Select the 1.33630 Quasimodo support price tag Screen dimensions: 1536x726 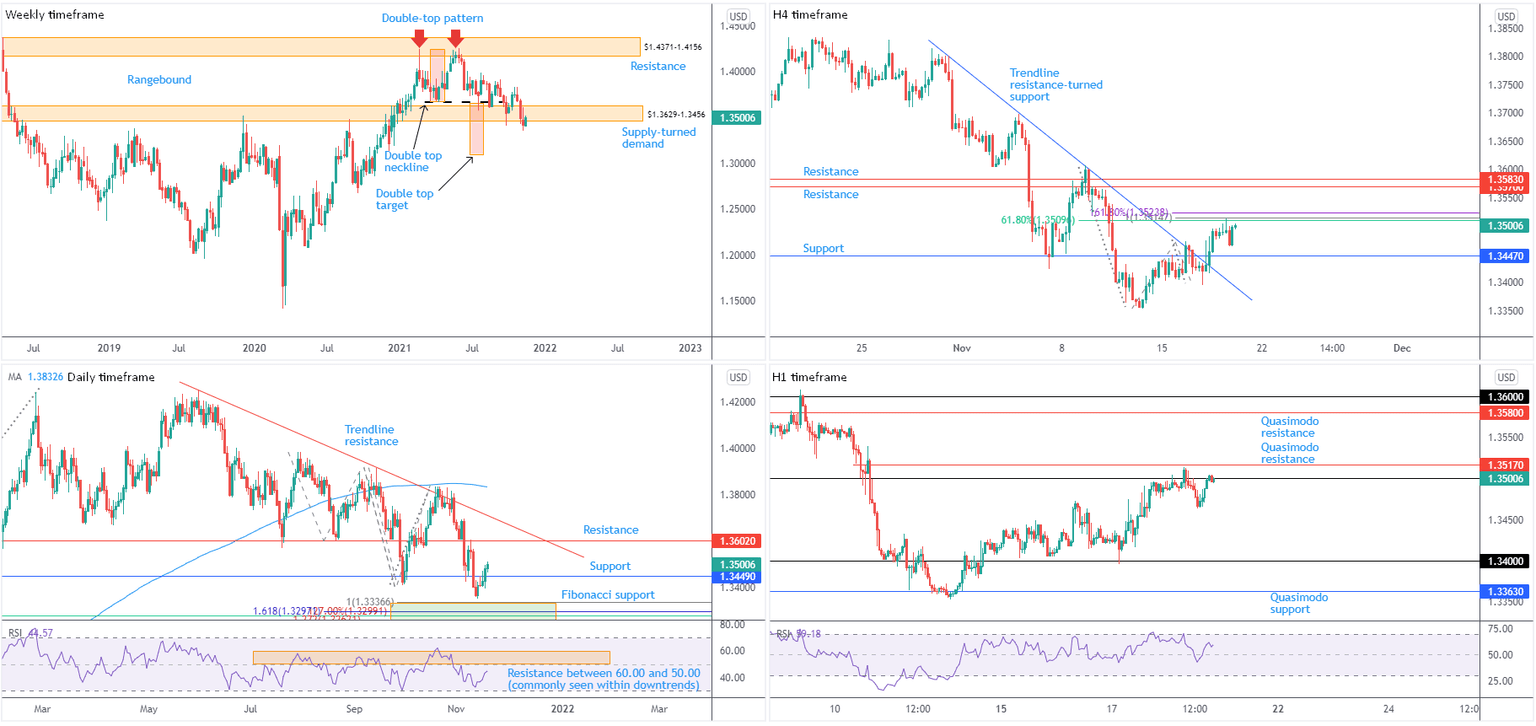click(1505, 592)
